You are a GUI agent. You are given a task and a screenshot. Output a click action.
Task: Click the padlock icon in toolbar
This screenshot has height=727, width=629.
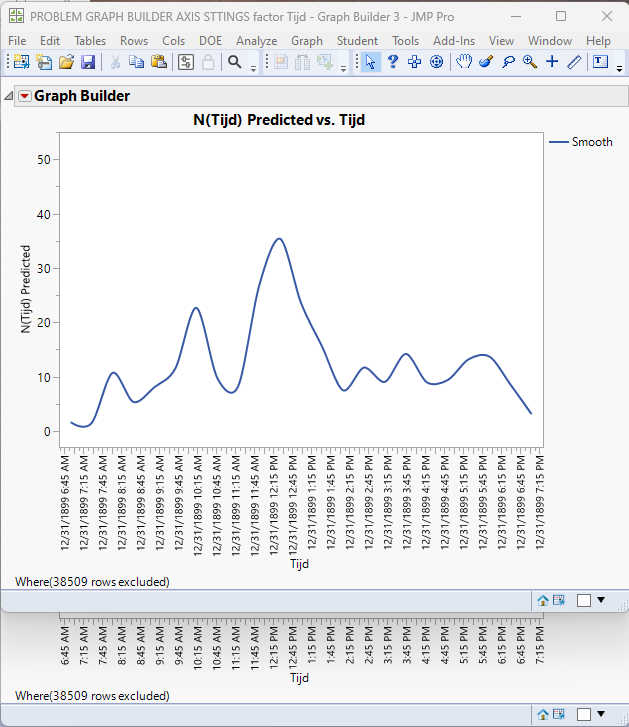coord(208,62)
